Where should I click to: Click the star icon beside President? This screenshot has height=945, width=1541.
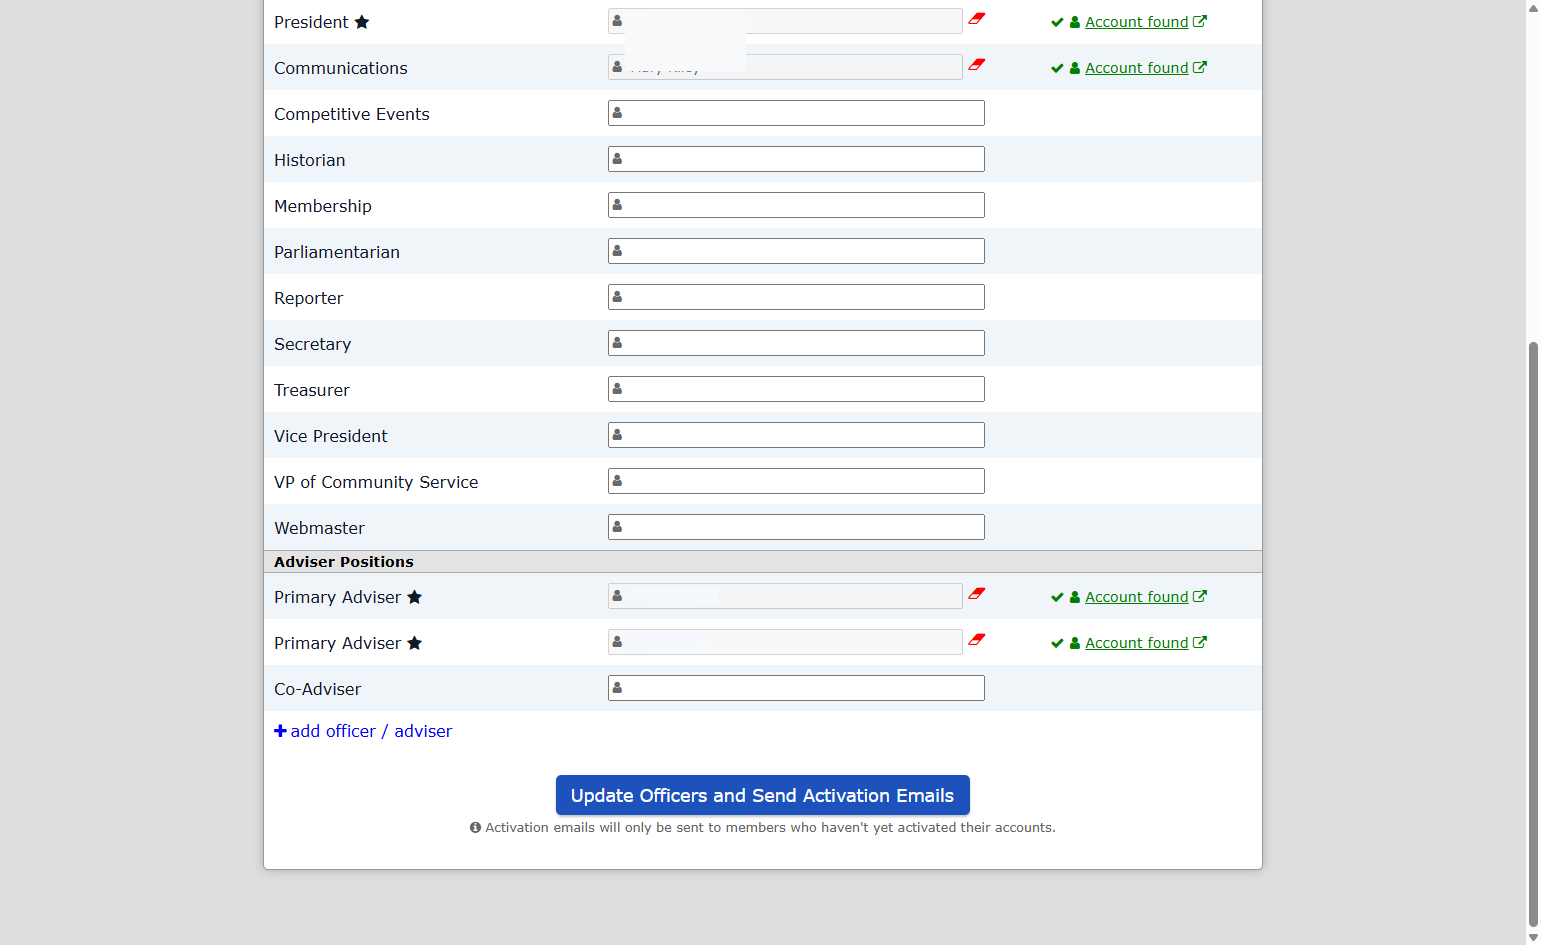(362, 22)
